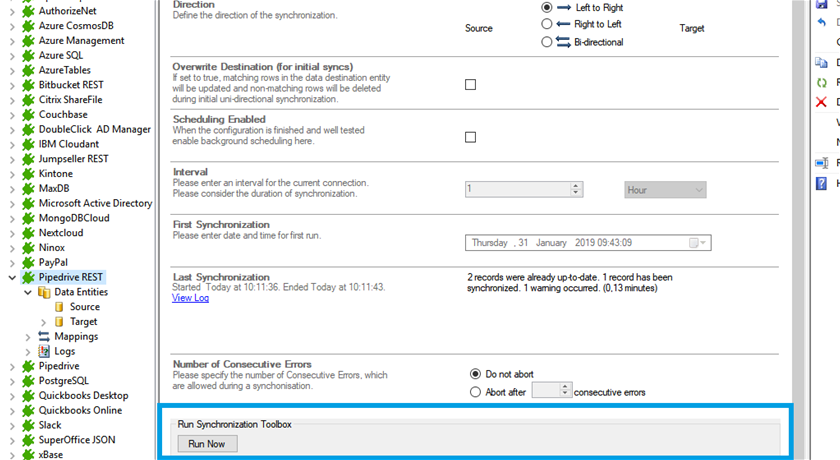This screenshot has width=840, height=460.
Task: Select Microsoft Active Directory in the tree
Action: [95, 203]
